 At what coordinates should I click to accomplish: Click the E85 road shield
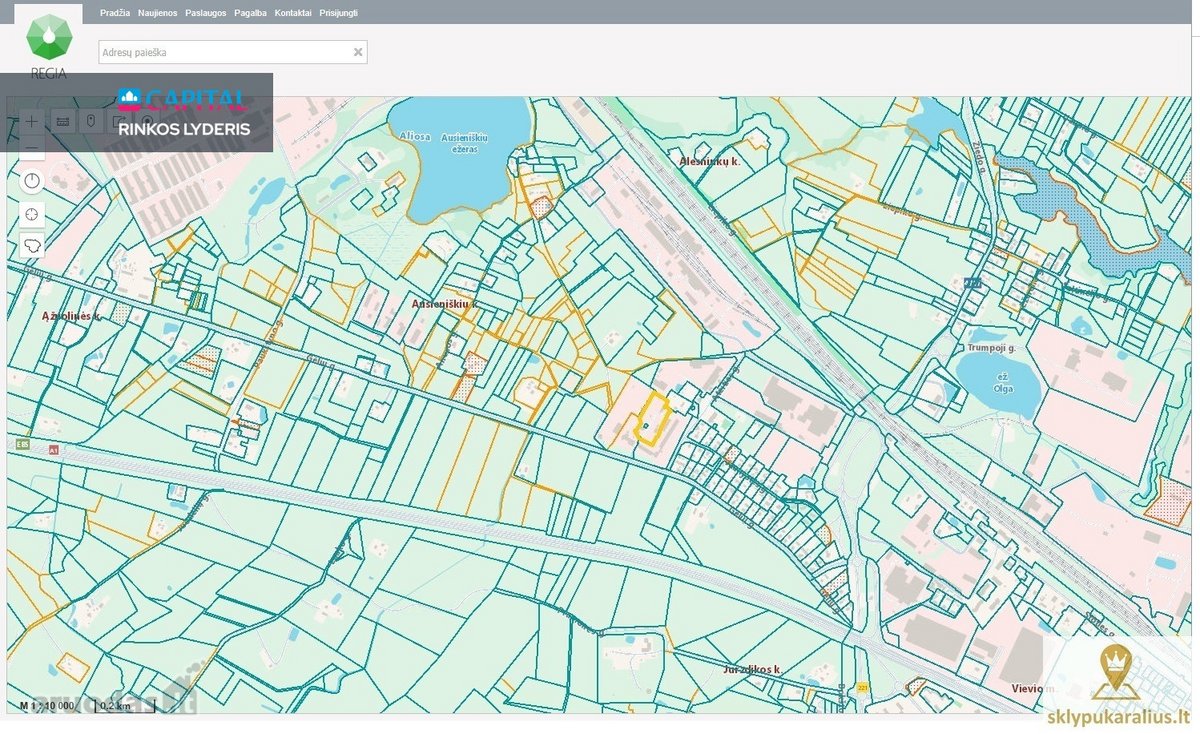point(21,442)
